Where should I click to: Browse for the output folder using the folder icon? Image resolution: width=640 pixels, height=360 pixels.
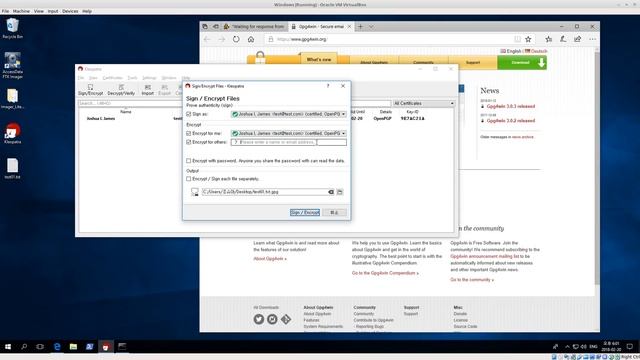coord(340,192)
